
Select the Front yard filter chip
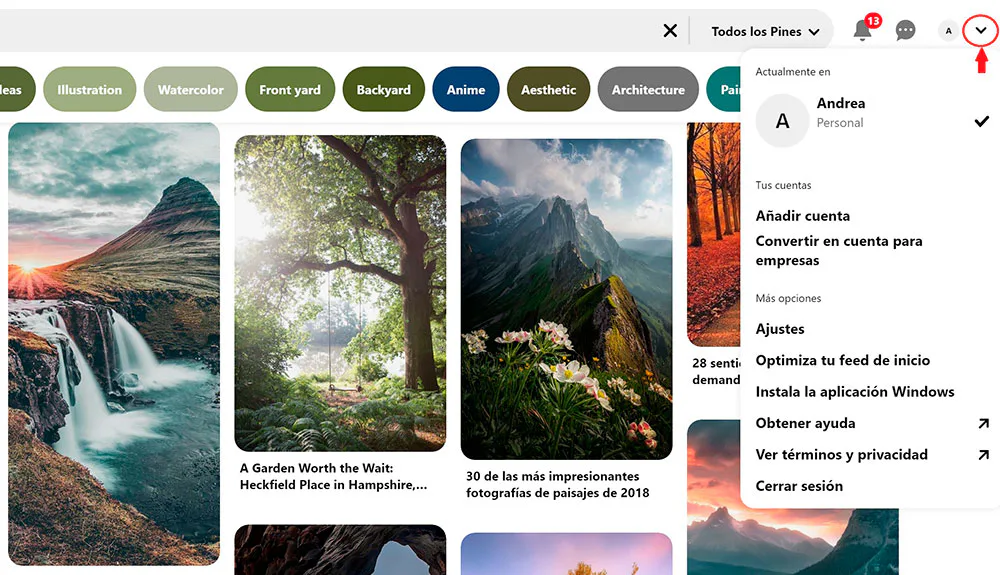click(x=290, y=90)
